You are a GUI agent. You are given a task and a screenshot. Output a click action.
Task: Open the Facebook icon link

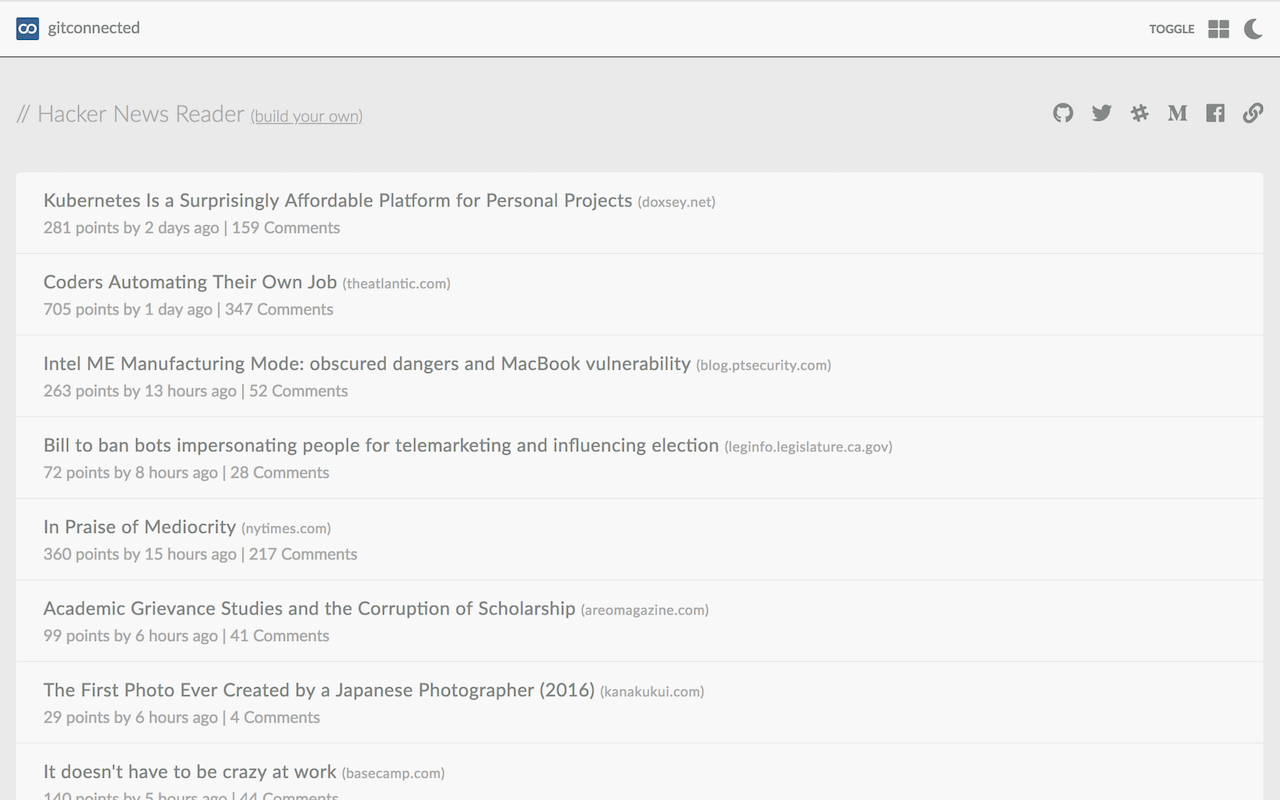(x=1215, y=113)
